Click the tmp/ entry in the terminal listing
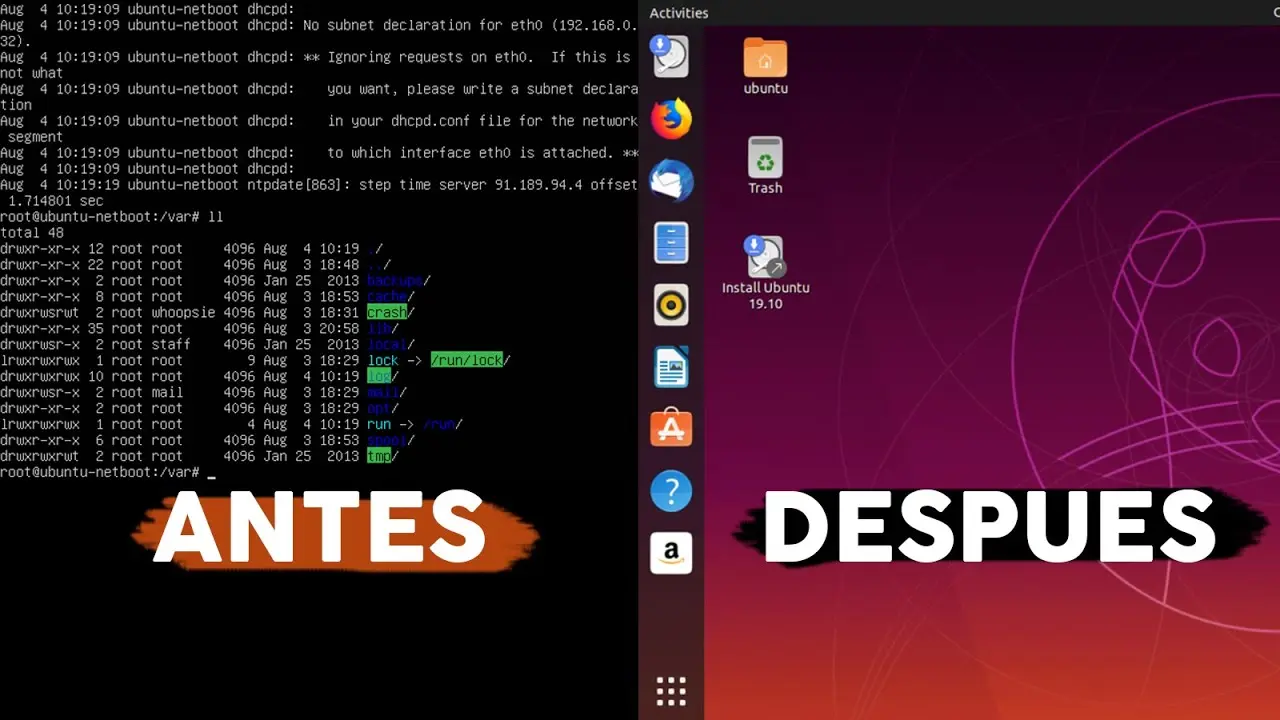This screenshot has width=1280, height=720. point(380,456)
